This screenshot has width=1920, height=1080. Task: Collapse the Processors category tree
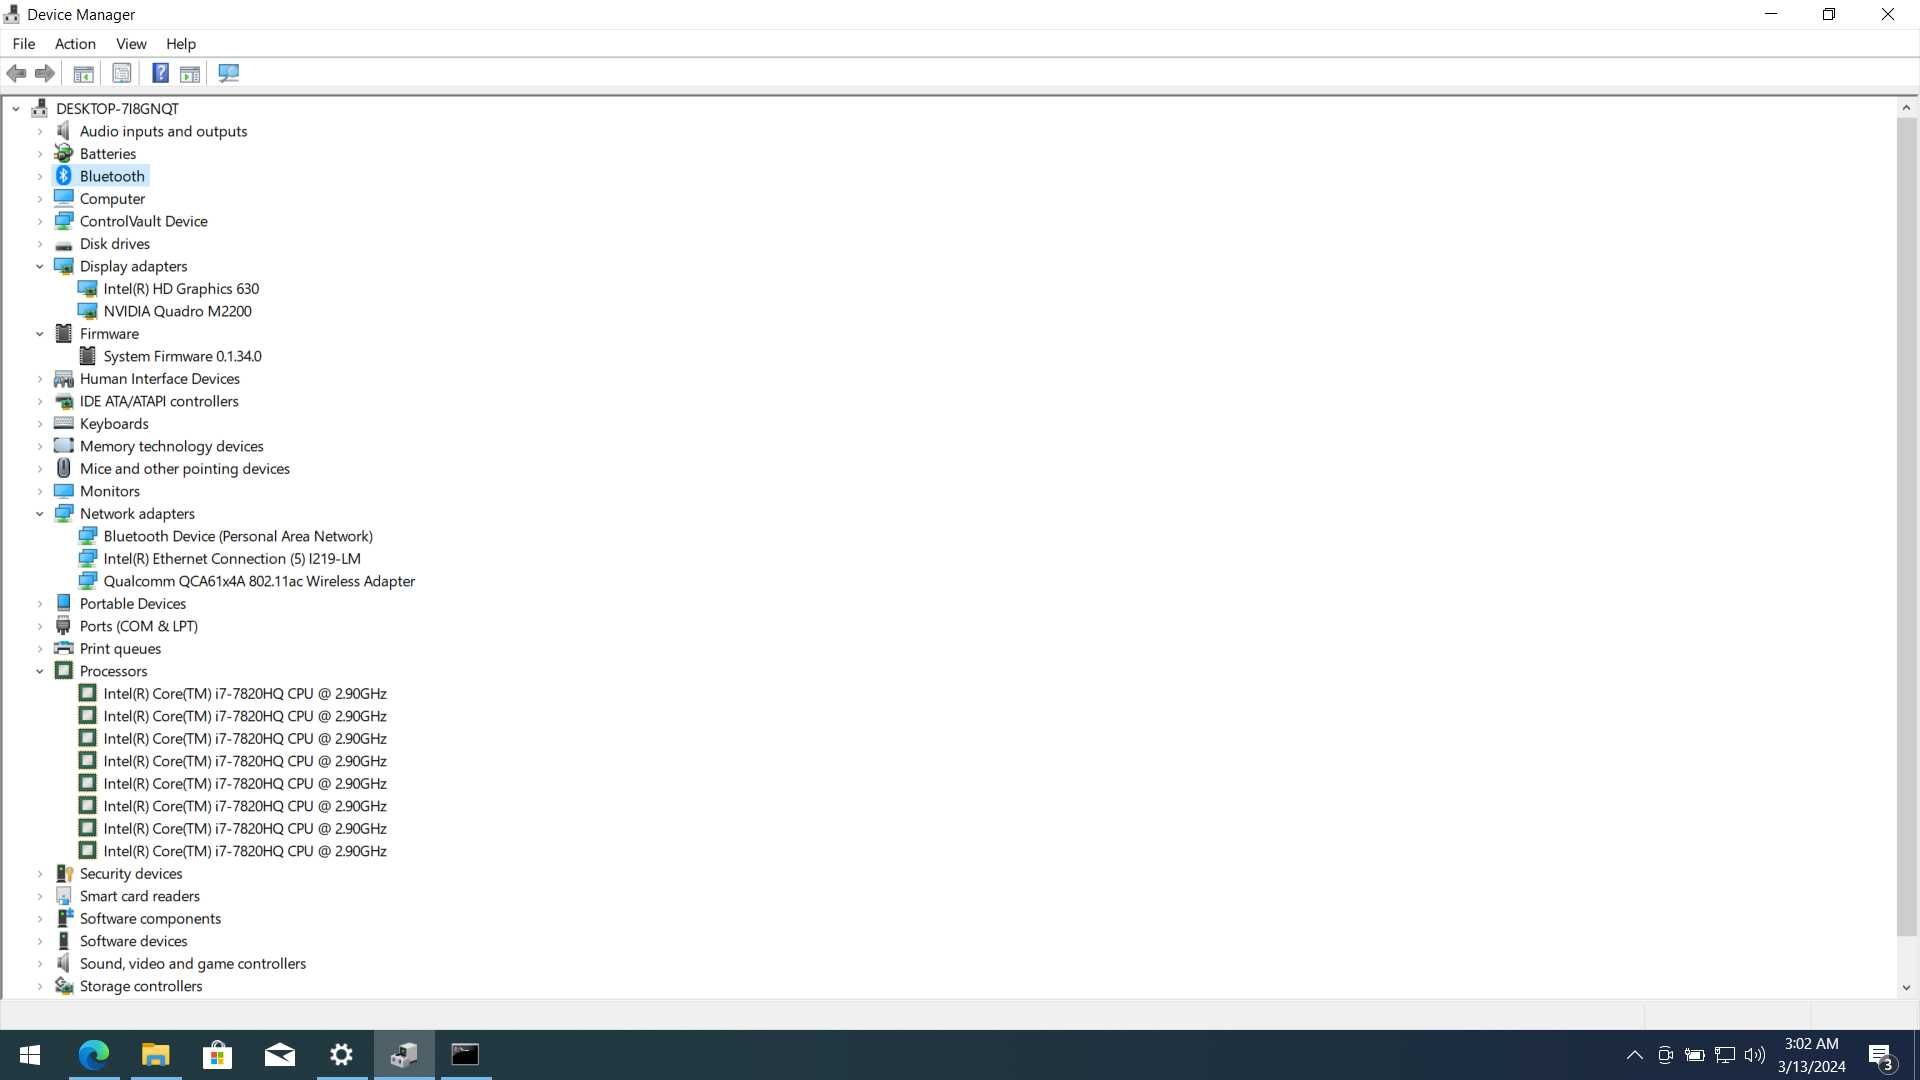[x=40, y=670]
